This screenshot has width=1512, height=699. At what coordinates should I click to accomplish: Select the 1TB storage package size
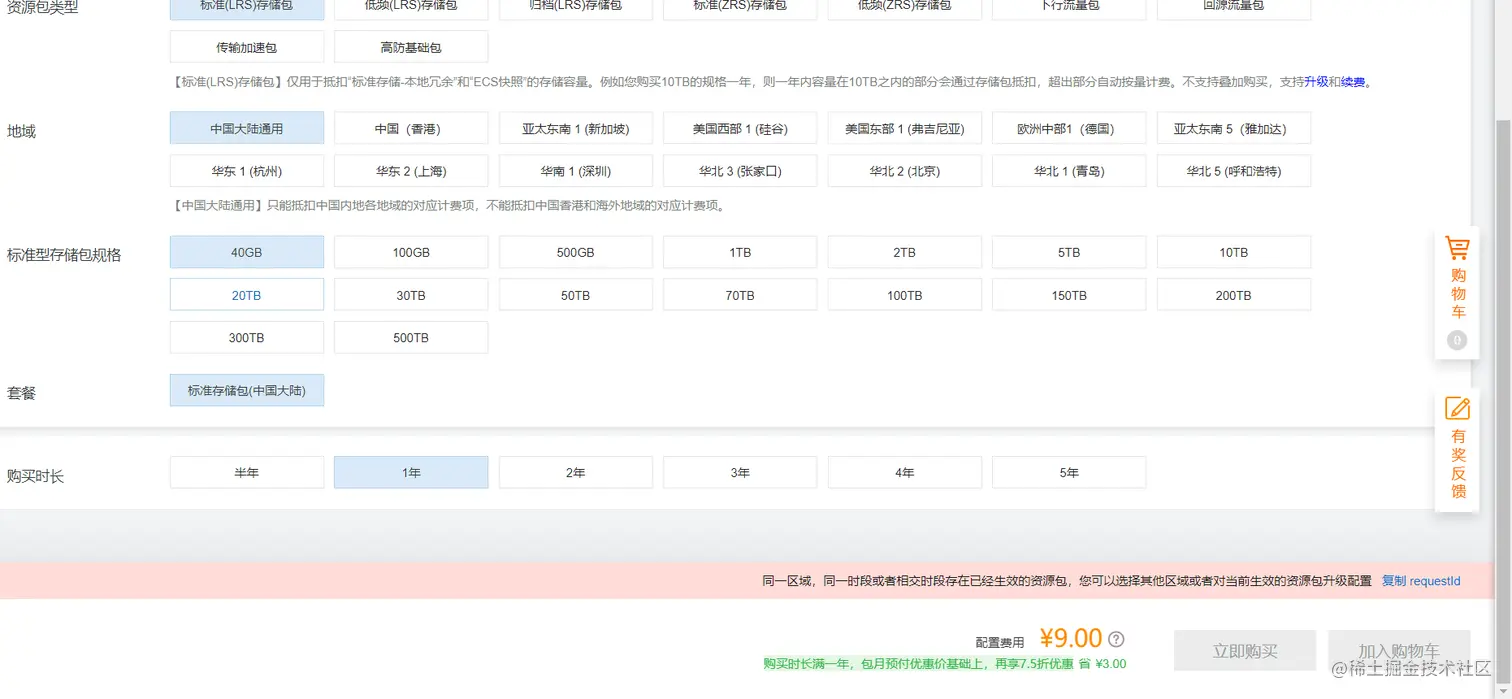pyautogui.click(x=740, y=252)
